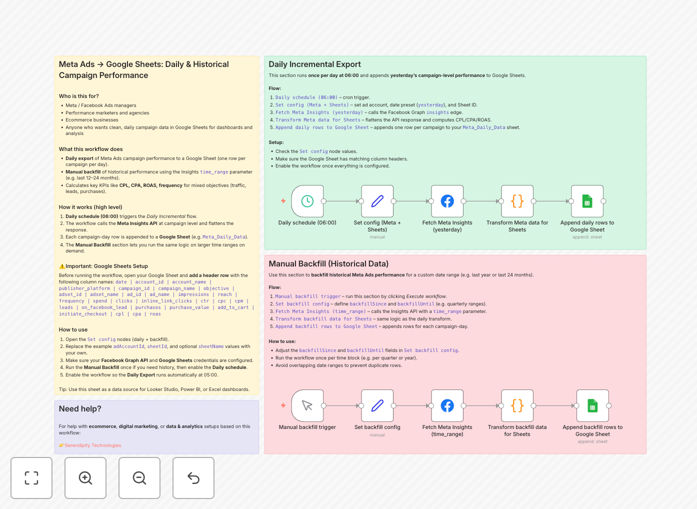Viewport: 697px width, 509px height.
Task: Select the Fetch Meta Insights (time_range) Facebook node
Action: (x=447, y=405)
